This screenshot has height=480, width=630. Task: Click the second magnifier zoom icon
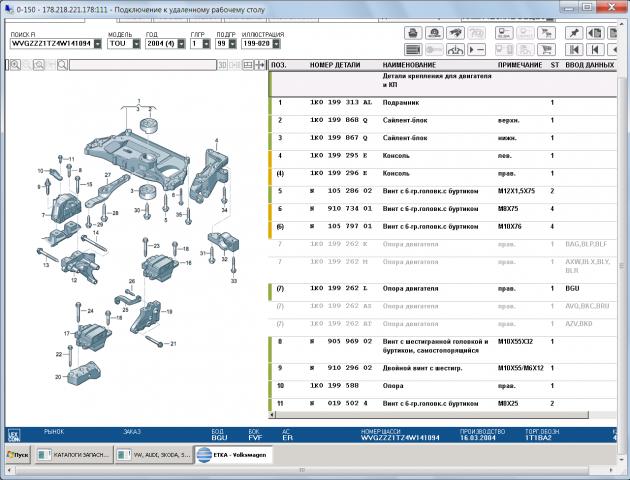point(39,65)
